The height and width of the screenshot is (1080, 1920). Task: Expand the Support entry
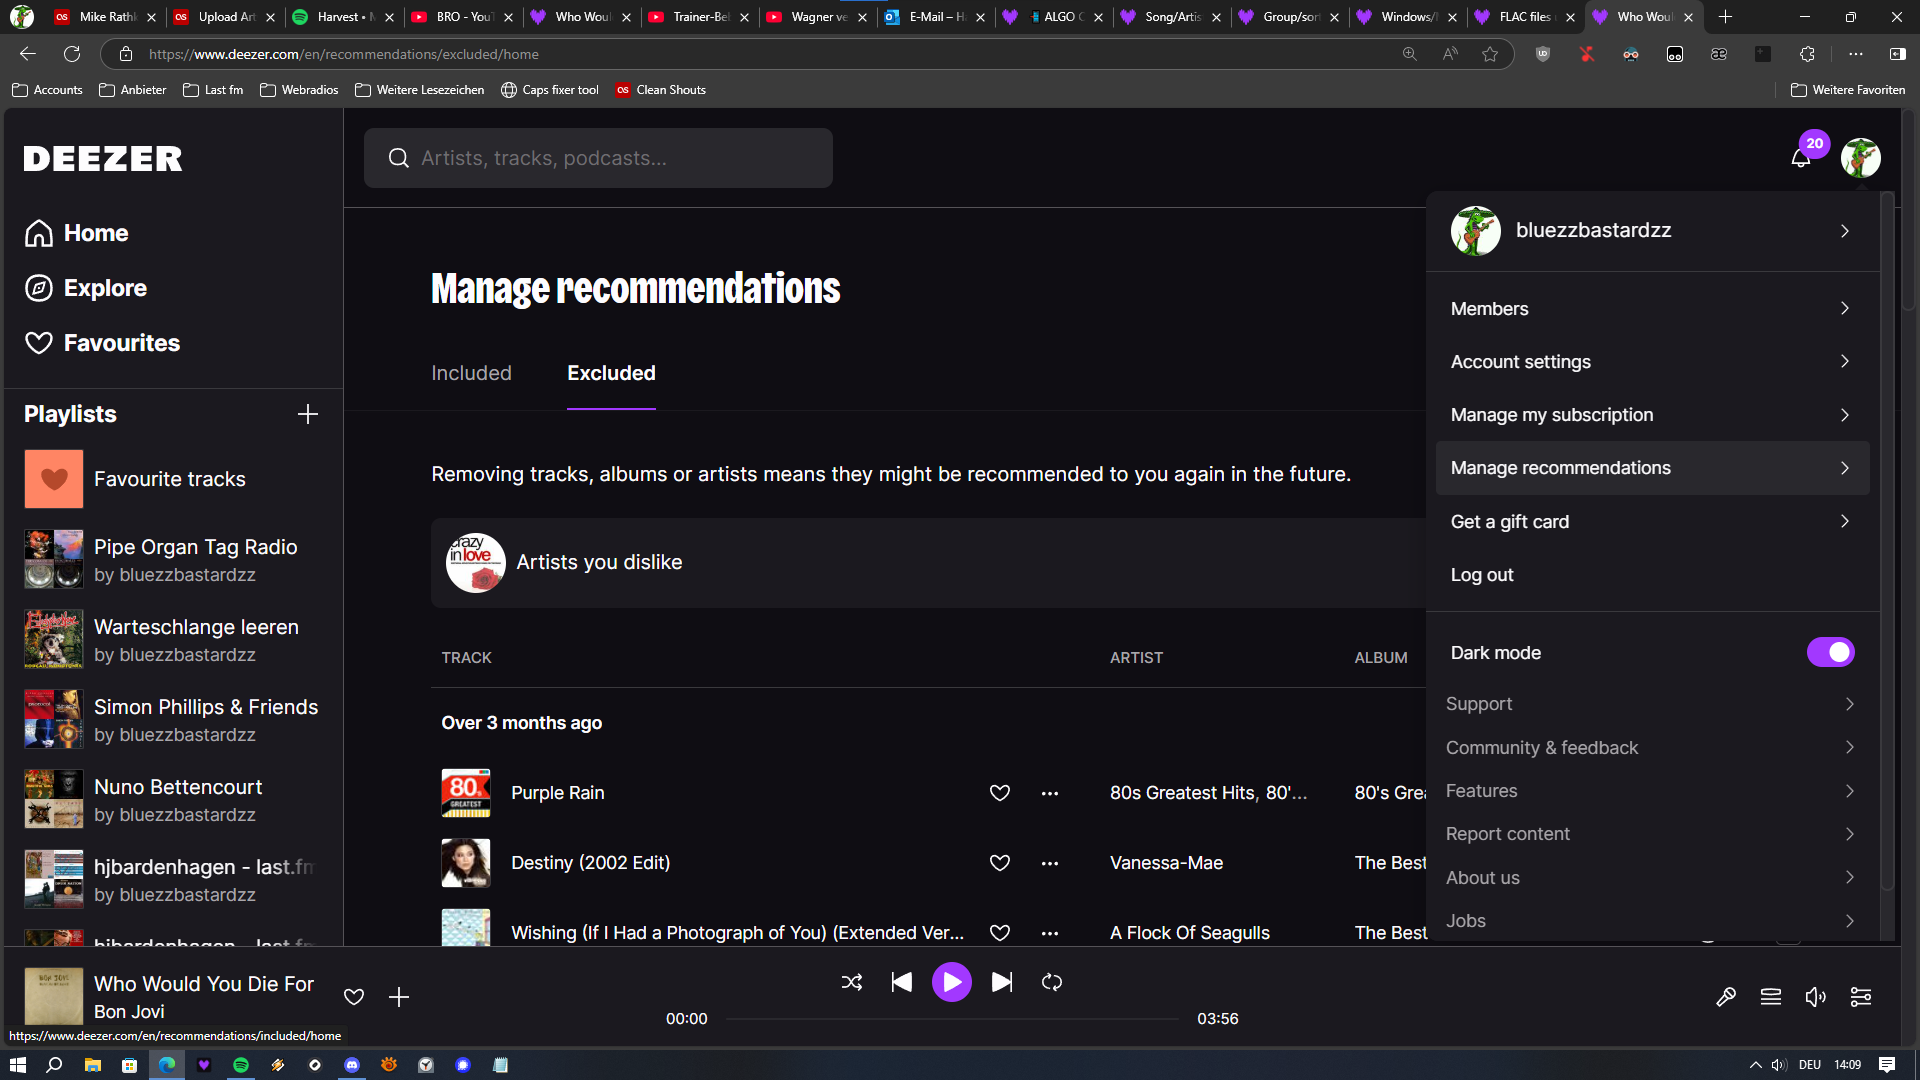[x=1652, y=704]
